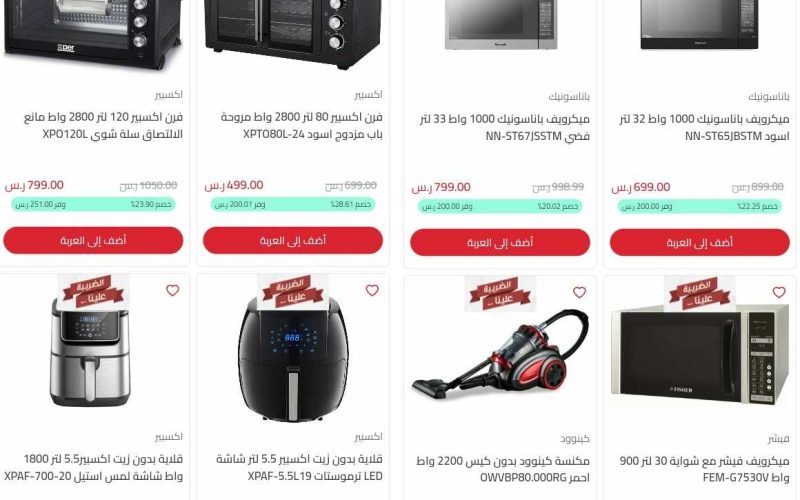Viewport: 800px width, 500px height.
Task: View stainless steel Xper air fryer image
Action: pos(90,352)
